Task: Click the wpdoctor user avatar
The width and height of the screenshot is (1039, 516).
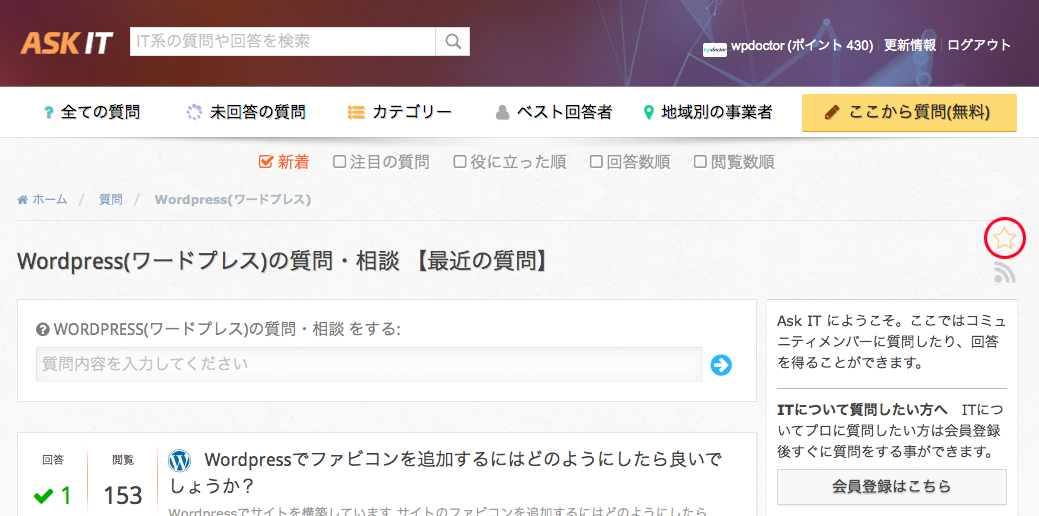Action: (715, 49)
